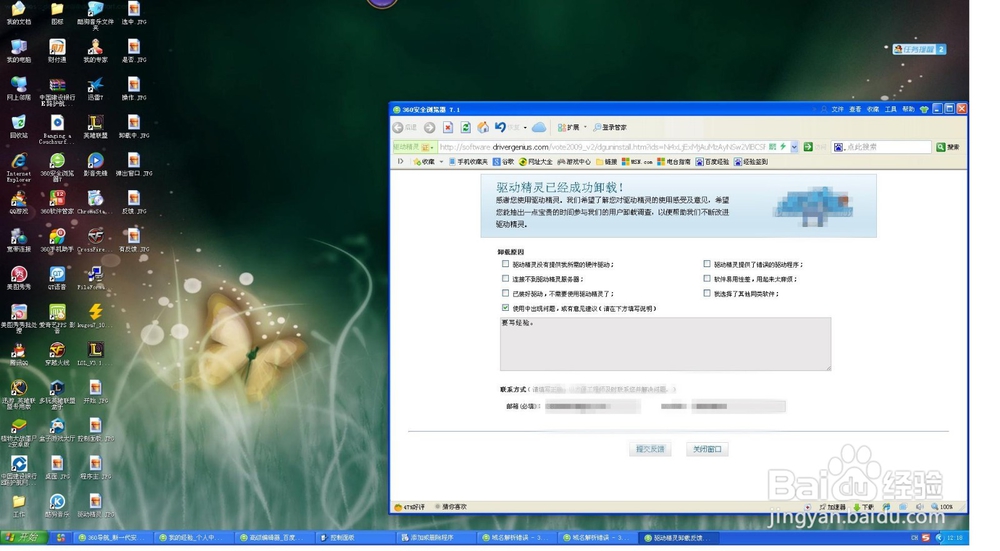The height and width of the screenshot is (551, 1000).
Task: Open 360手机助手 desktop icon
Action: (x=57, y=240)
